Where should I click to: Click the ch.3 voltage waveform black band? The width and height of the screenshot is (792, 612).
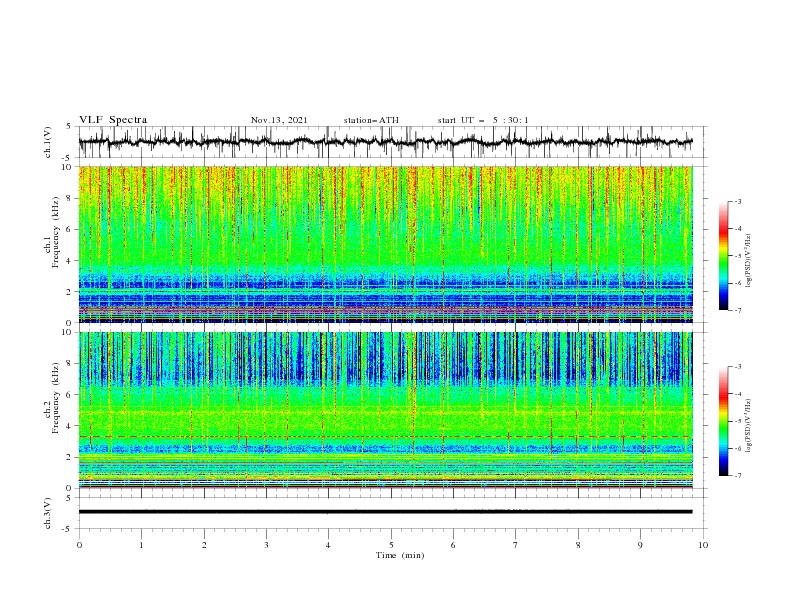(x=385, y=512)
